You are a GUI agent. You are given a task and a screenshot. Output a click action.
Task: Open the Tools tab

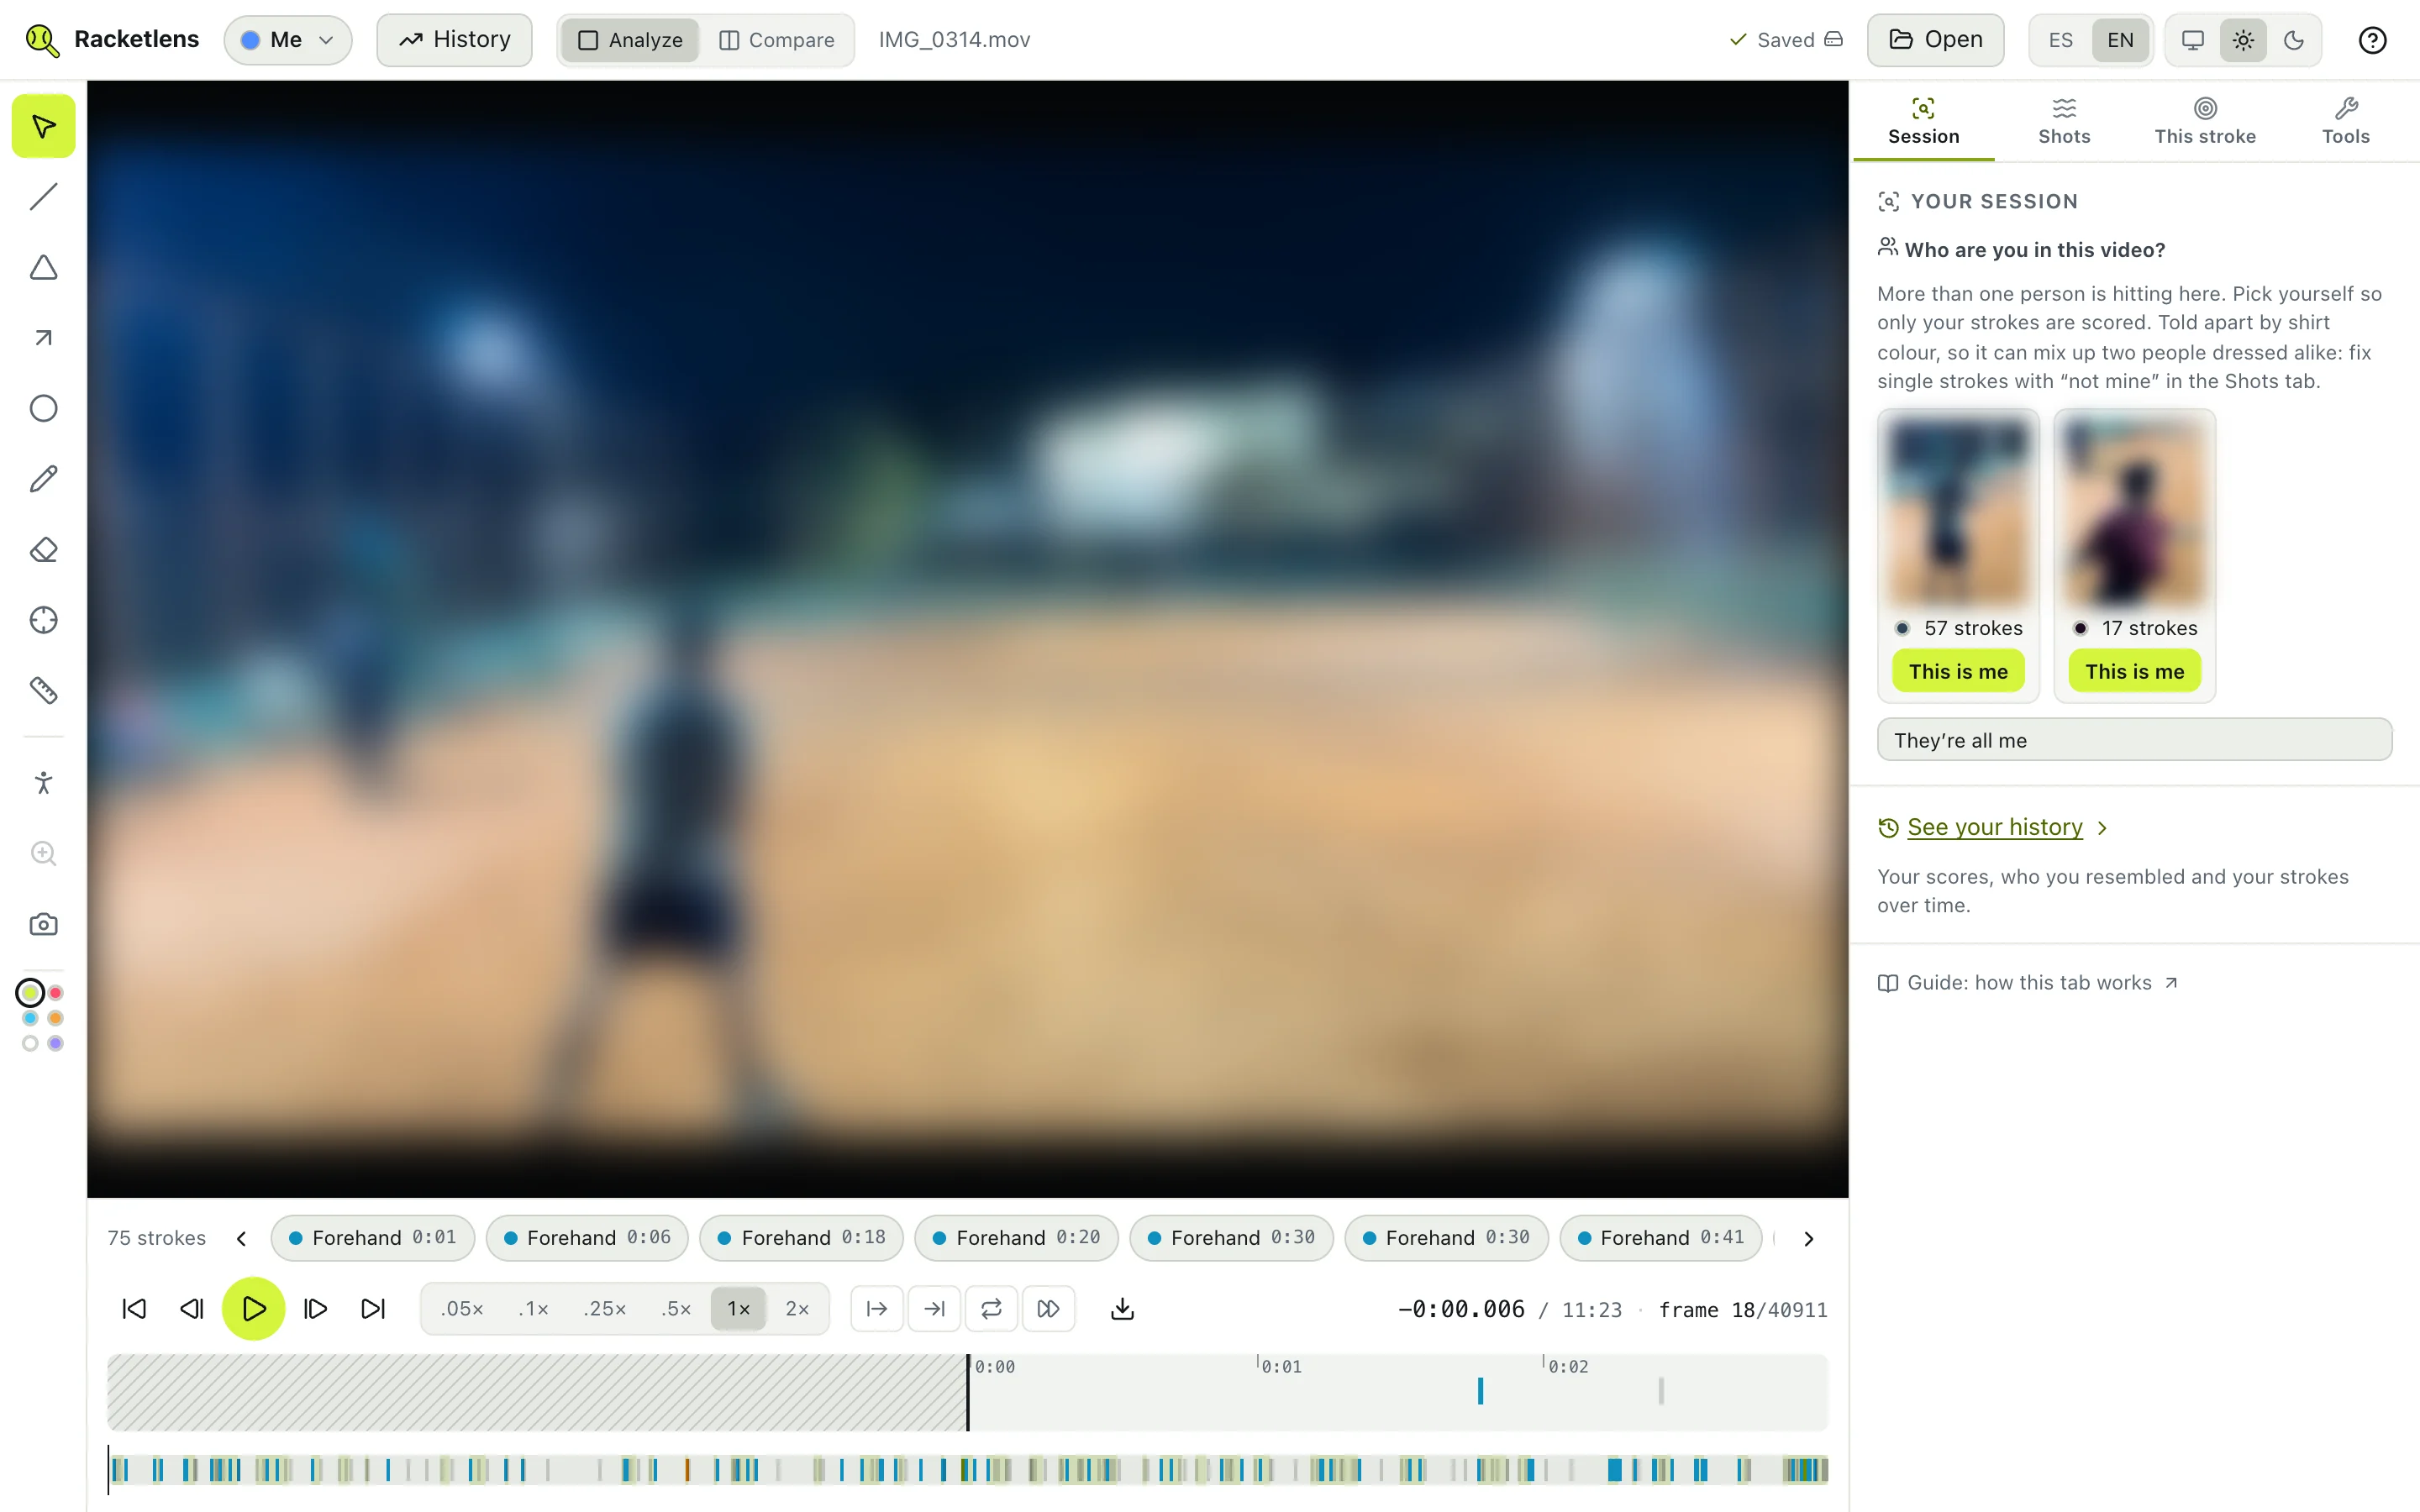2345,122
